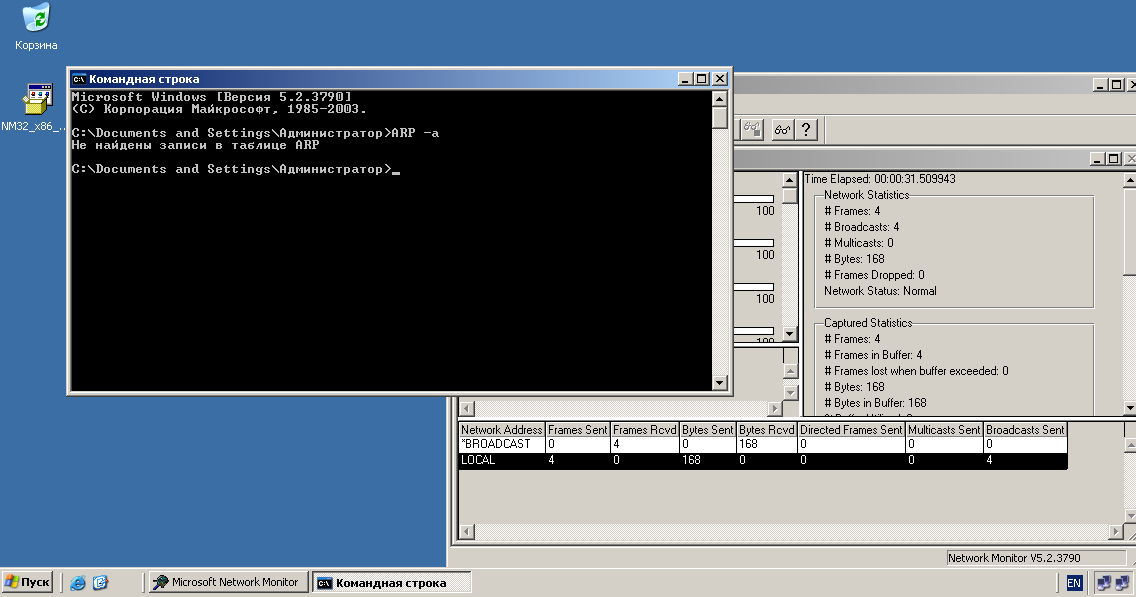Switch to Microsoft Network Monitor taskbar button

point(228,582)
